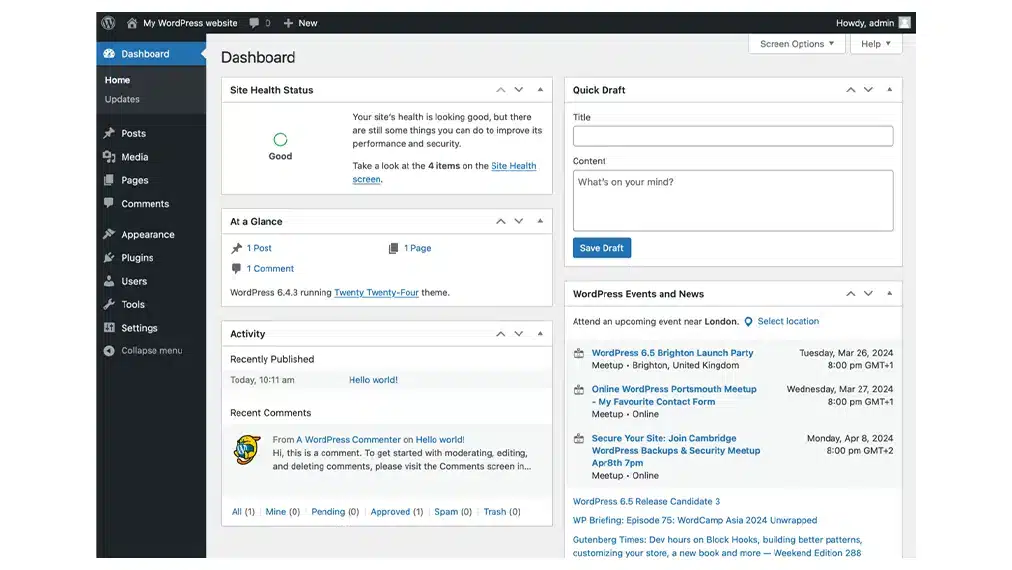Click the Select location link
Image resolution: width=1012 pixels, height=570 pixels.
click(x=788, y=321)
